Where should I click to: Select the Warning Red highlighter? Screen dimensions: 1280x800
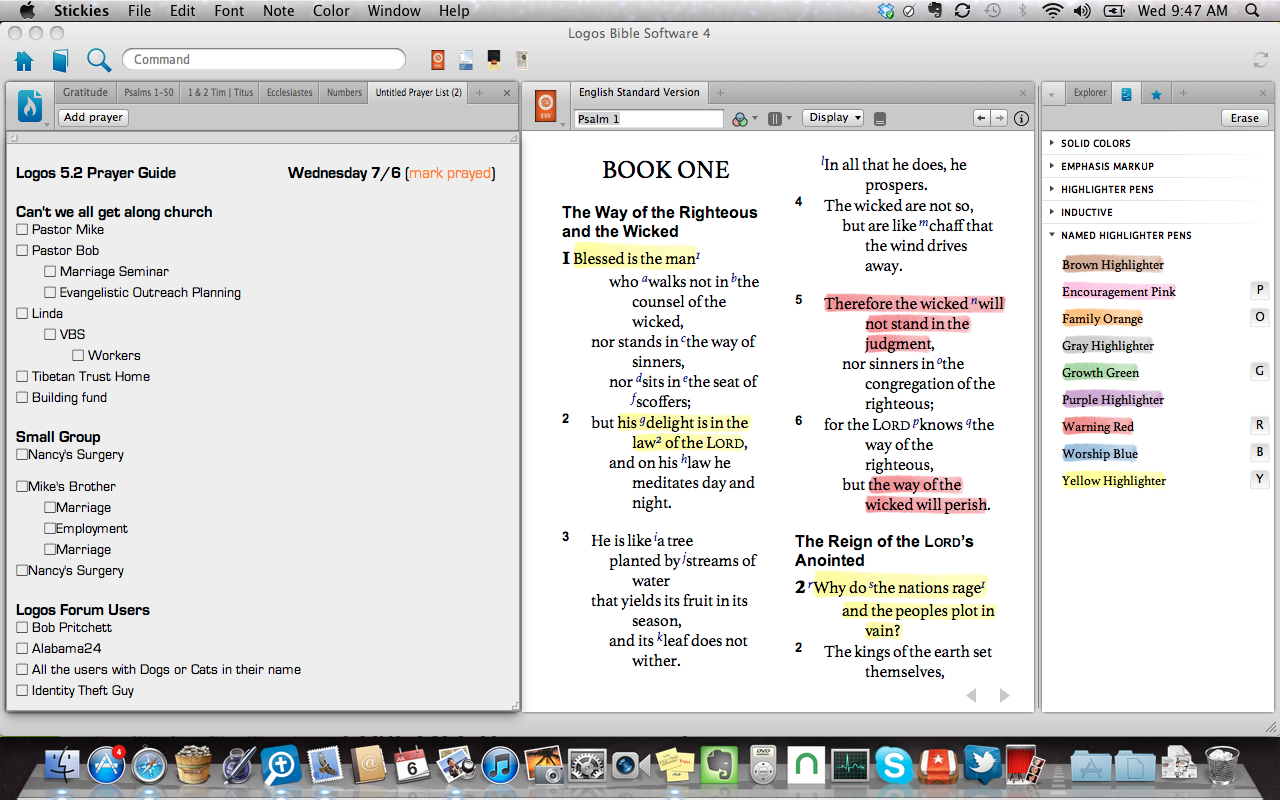pyautogui.click(x=1098, y=427)
